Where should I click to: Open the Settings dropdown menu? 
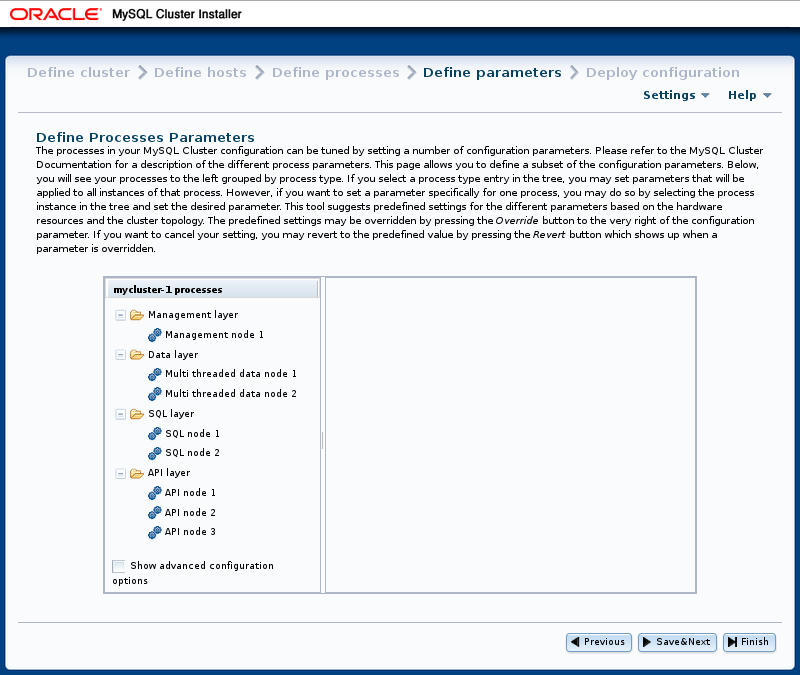click(x=676, y=95)
